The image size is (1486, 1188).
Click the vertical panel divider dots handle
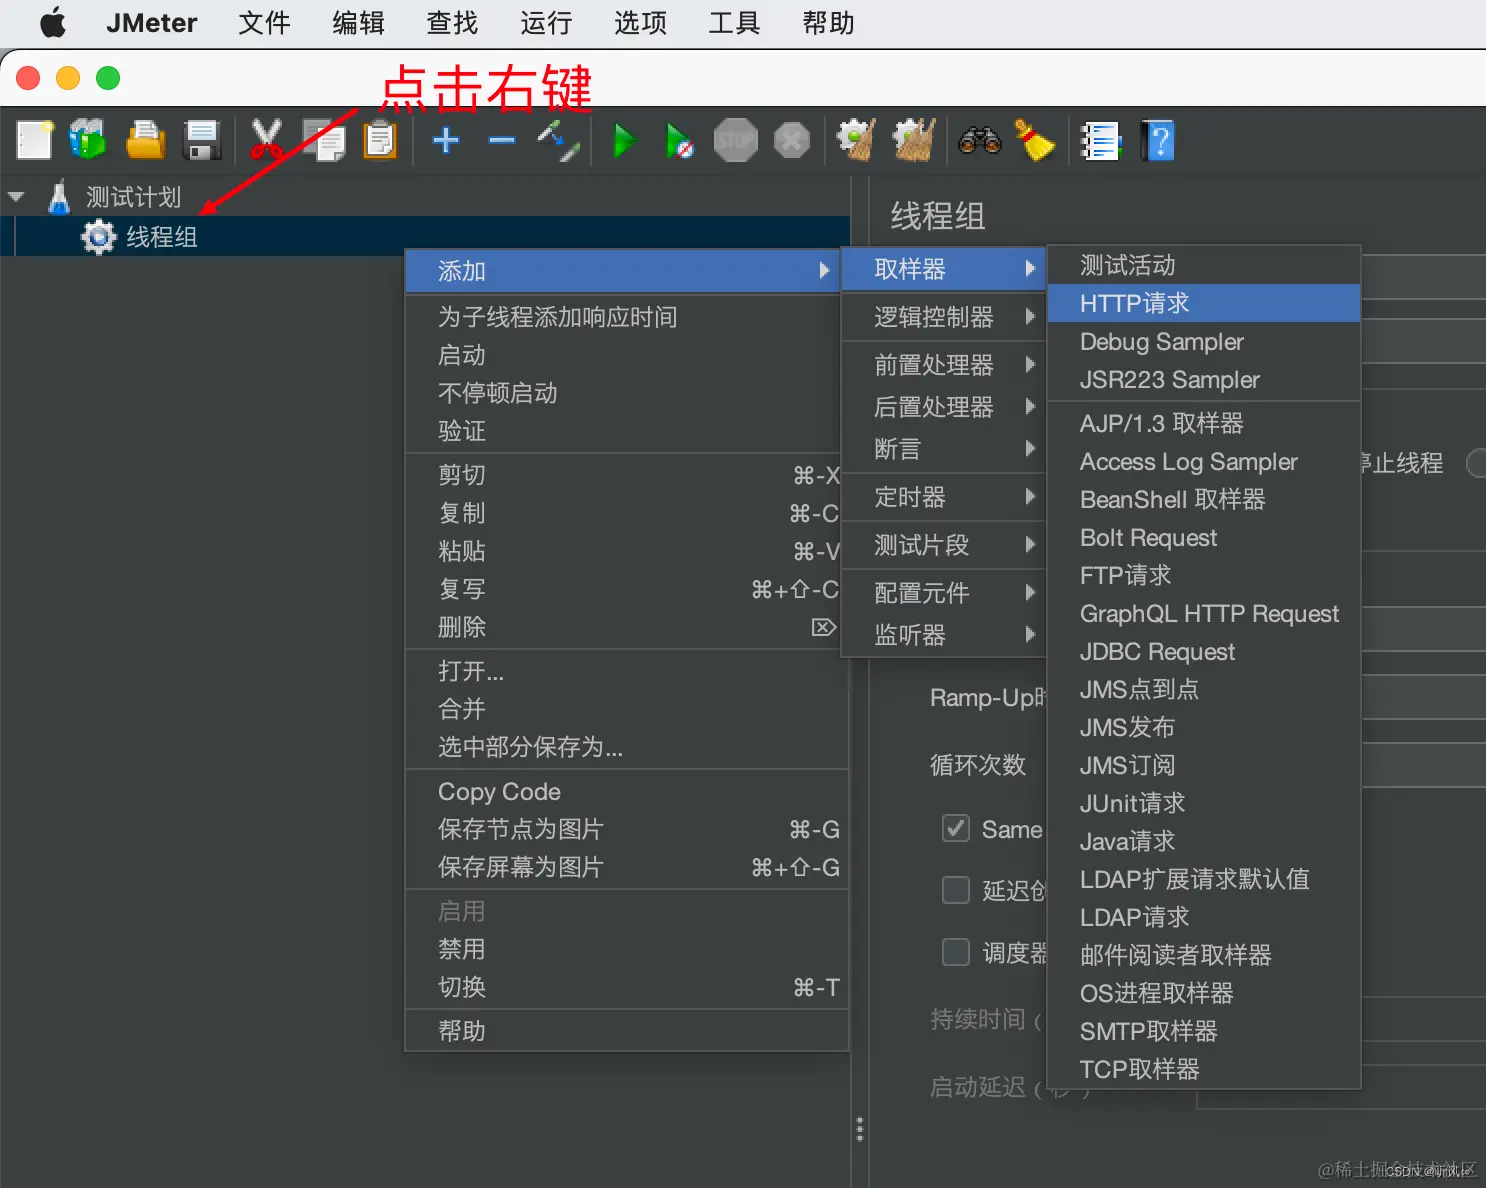point(859,1129)
